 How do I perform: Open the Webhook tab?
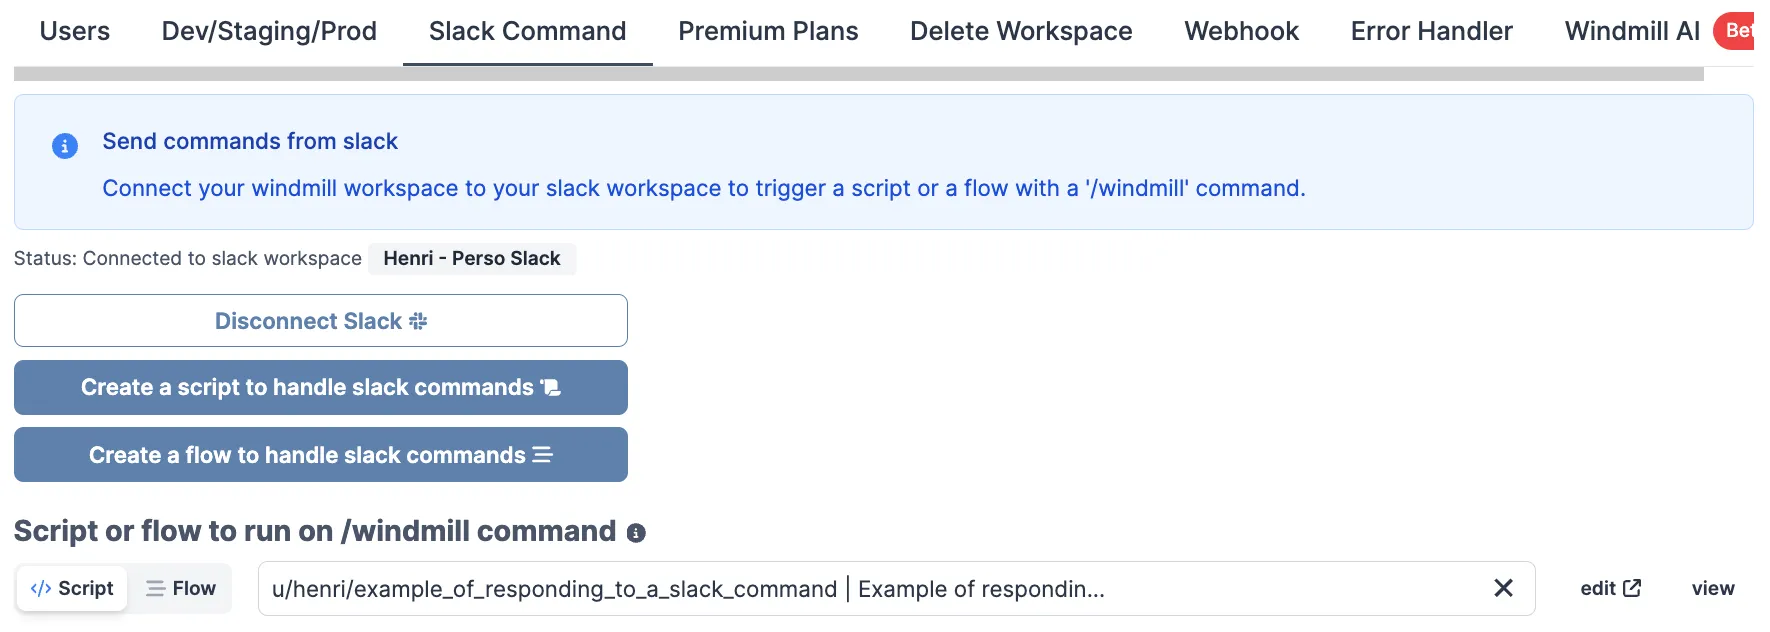point(1241,31)
